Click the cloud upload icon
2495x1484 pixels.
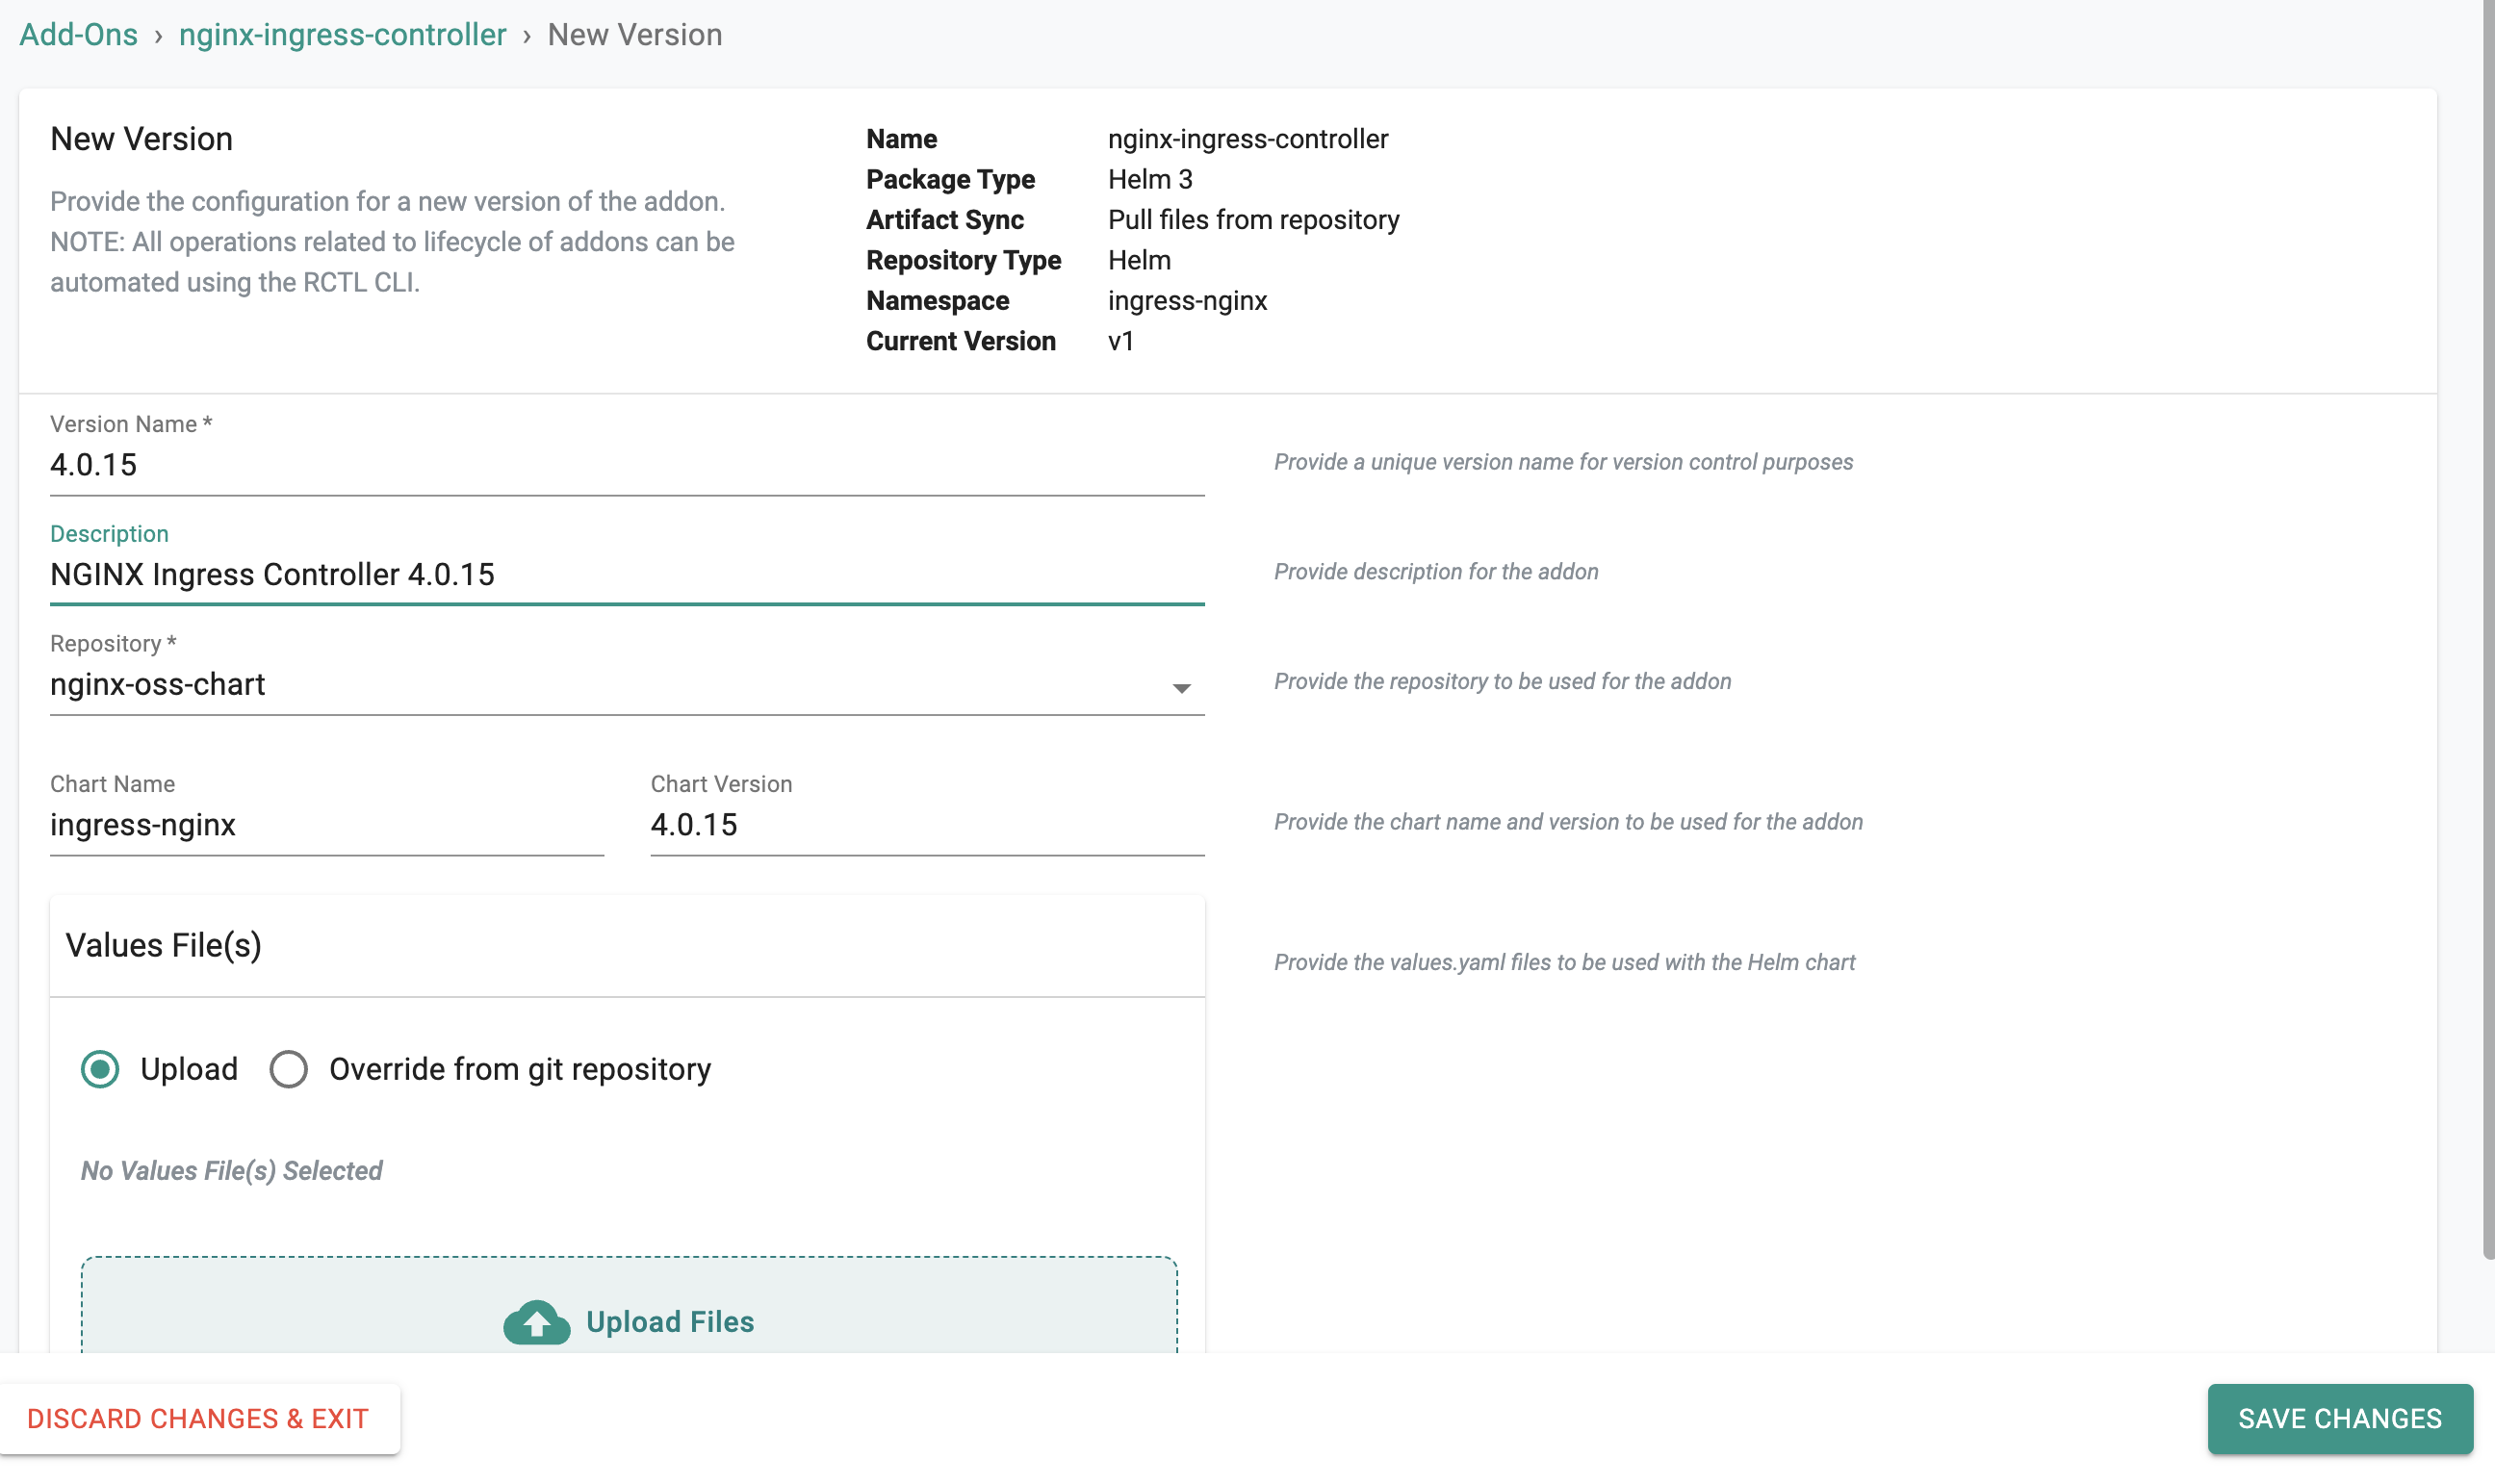pos(537,1322)
